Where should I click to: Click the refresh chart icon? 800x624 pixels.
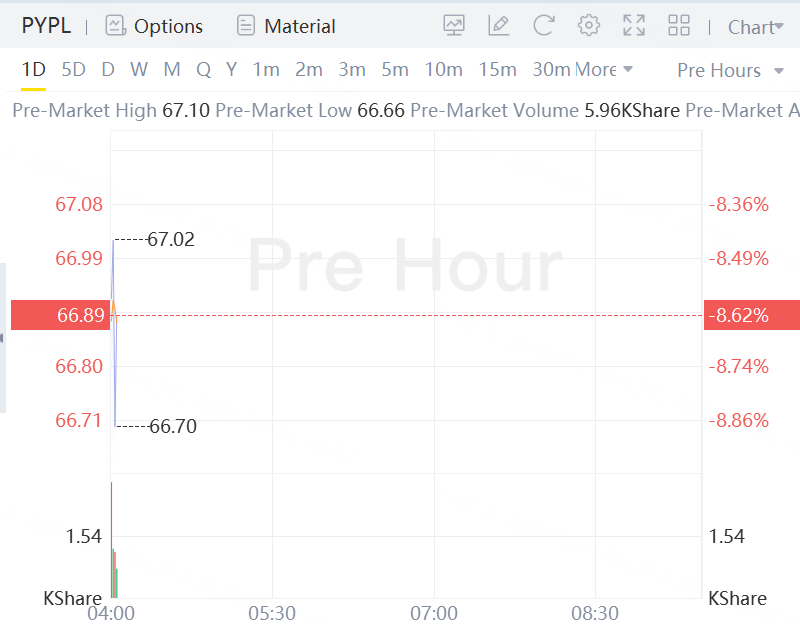543,26
